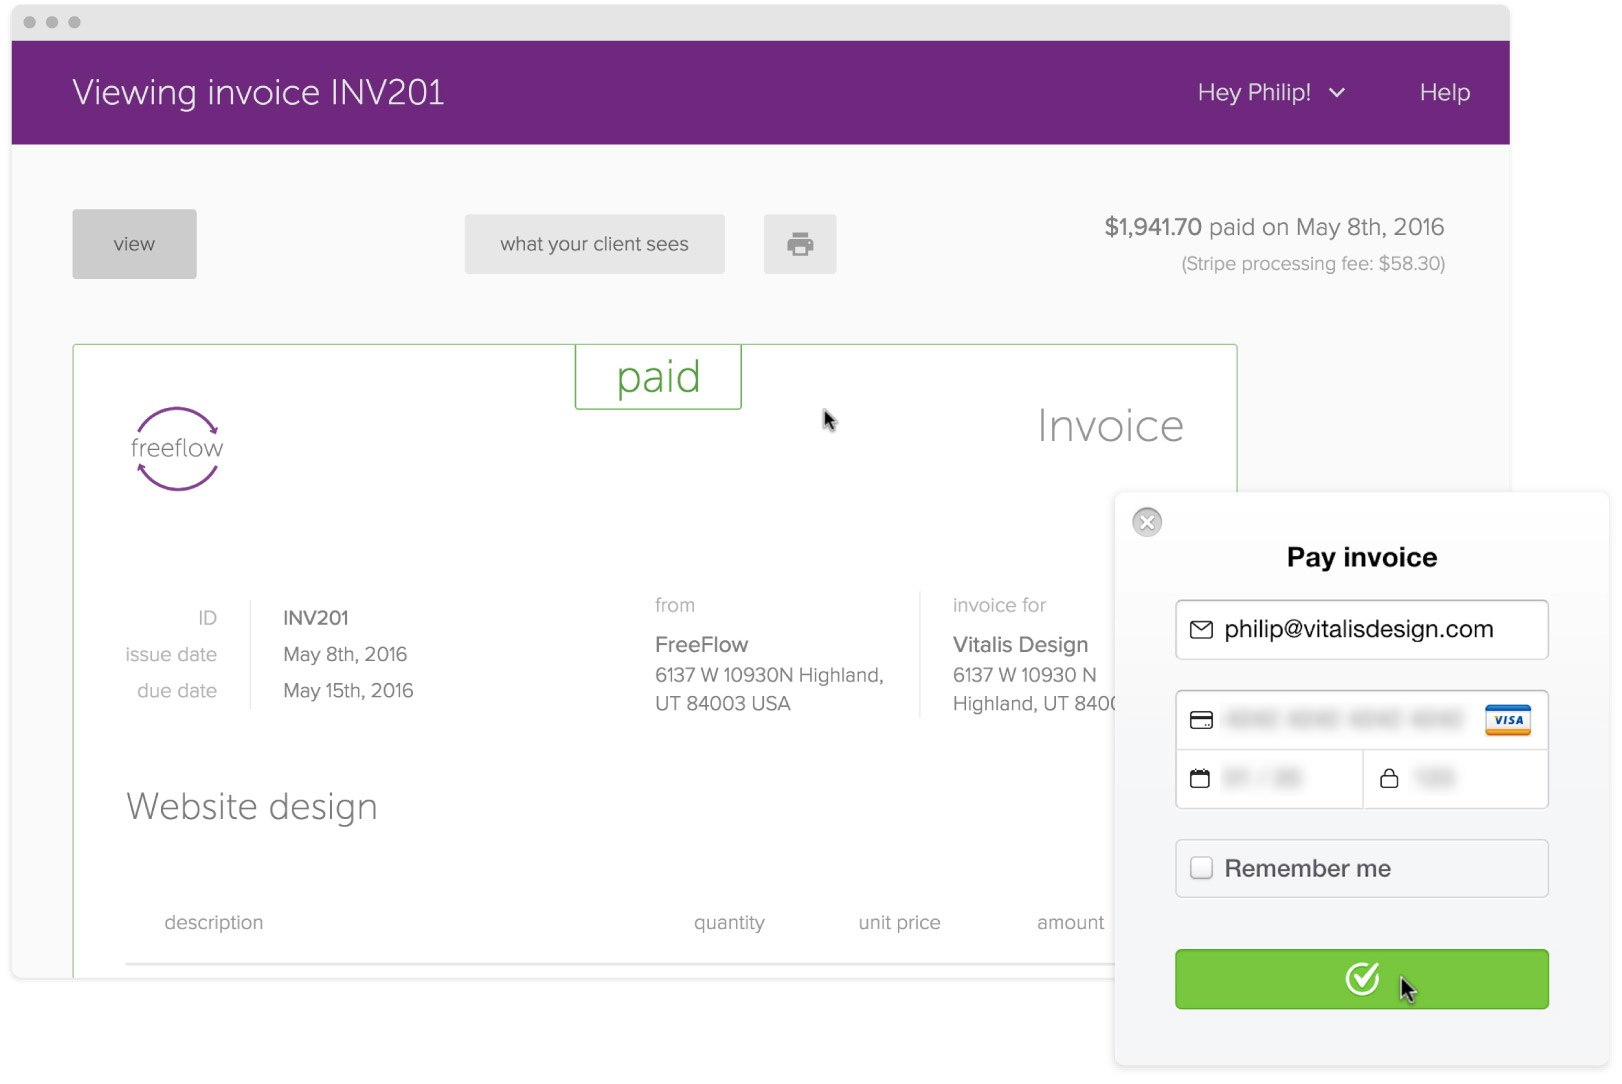
Task: Click the CVC security code field
Action: [x=1456, y=779]
